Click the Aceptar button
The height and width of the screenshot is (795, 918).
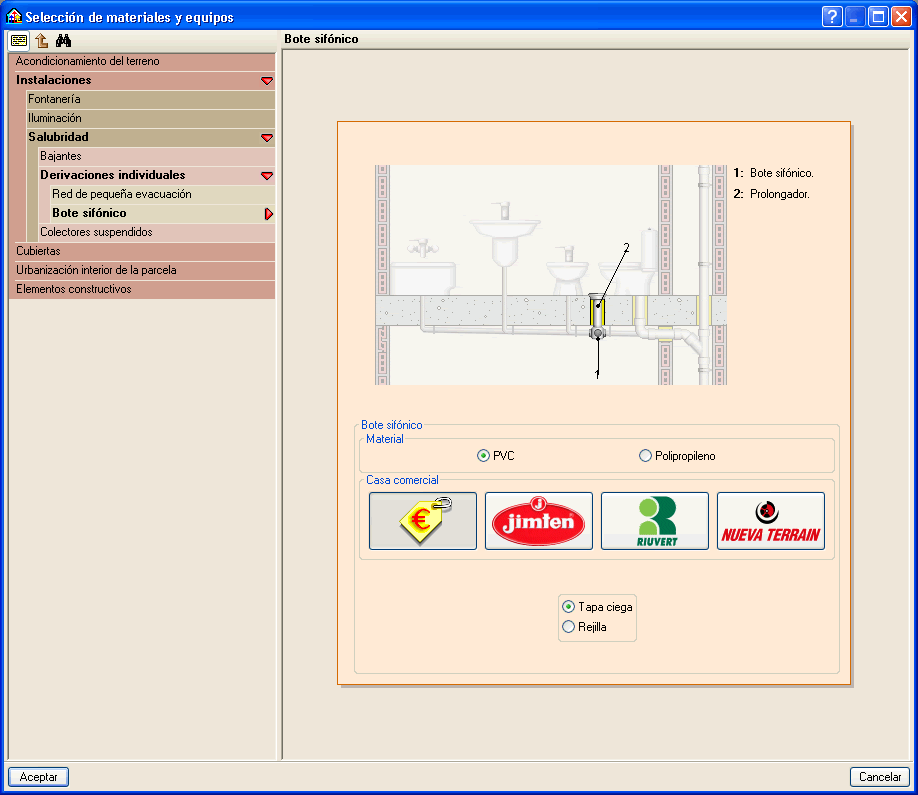click(38, 777)
